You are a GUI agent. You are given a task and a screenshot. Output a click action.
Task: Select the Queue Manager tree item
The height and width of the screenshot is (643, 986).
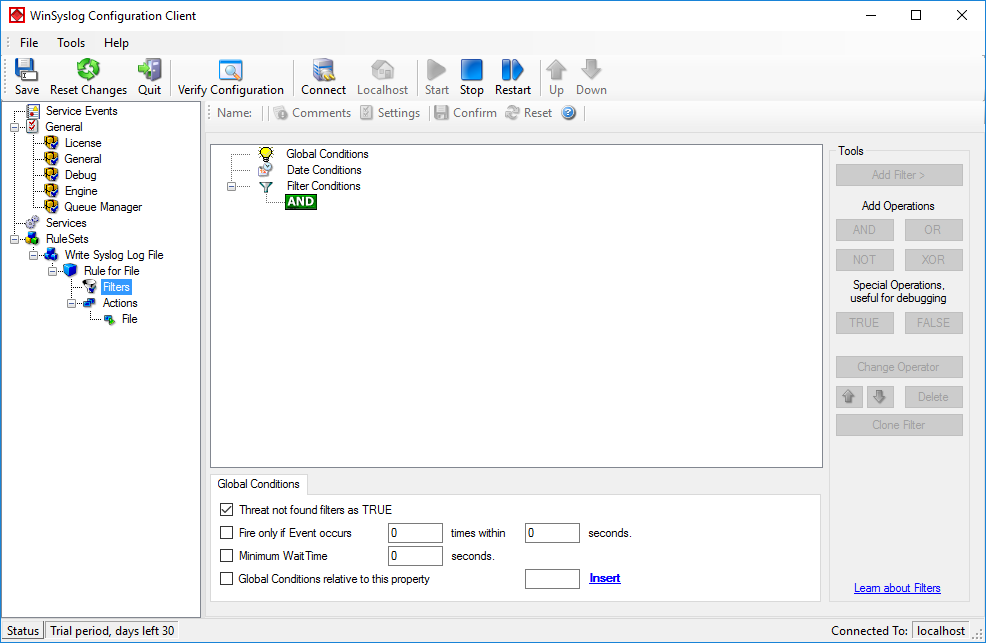click(103, 207)
